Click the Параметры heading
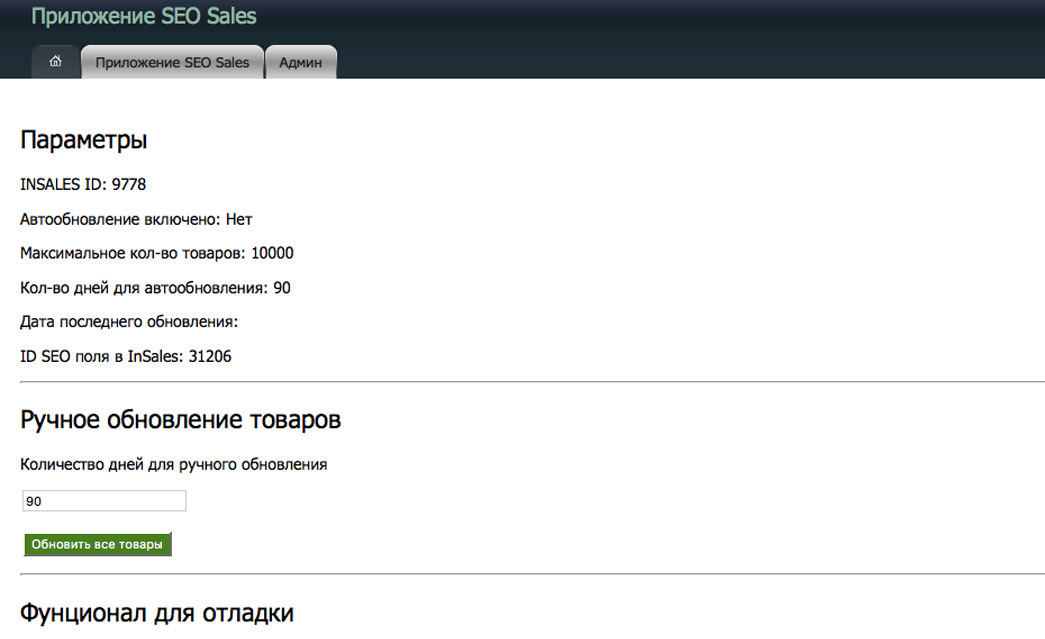 point(83,140)
